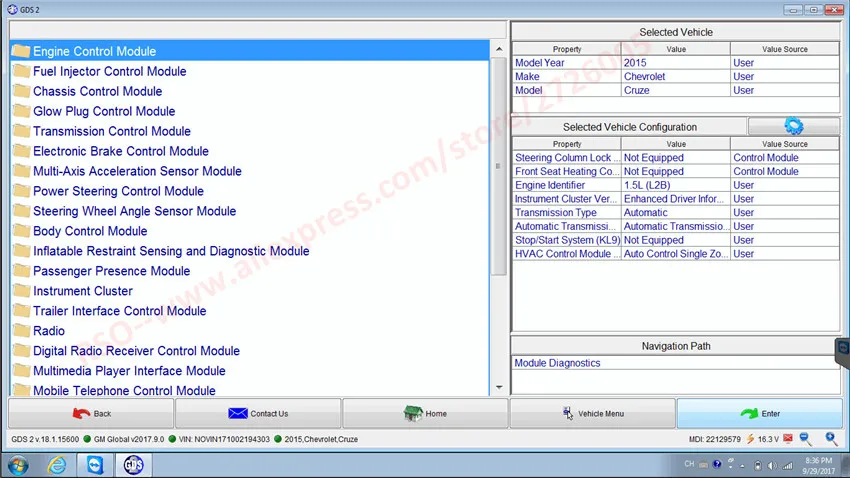850x478 pixels.
Task: Click the Stop/Start System (KL9) property
Action: [566, 240]
